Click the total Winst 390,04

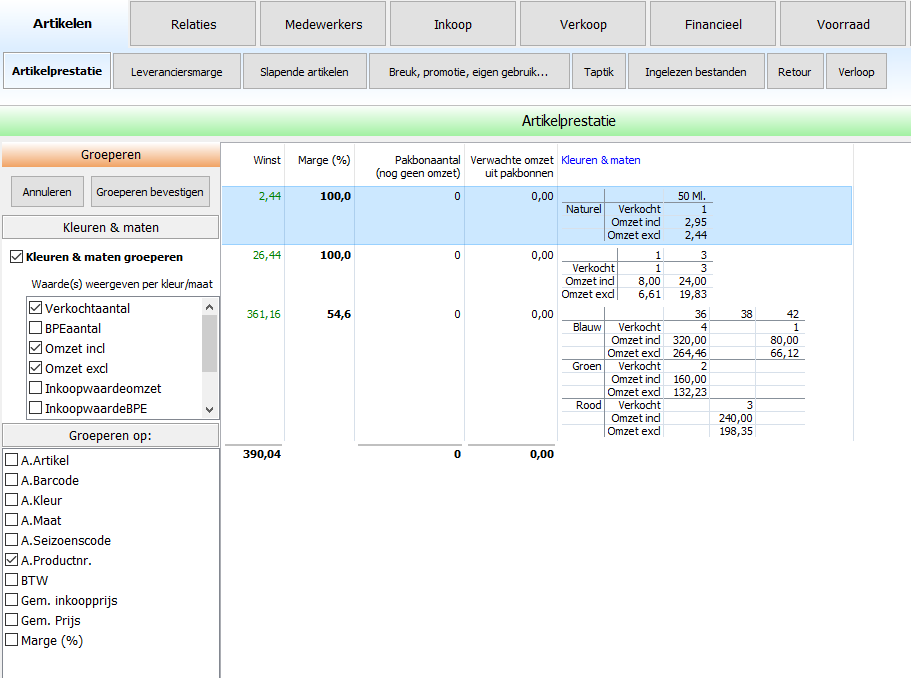coord(262,454)
